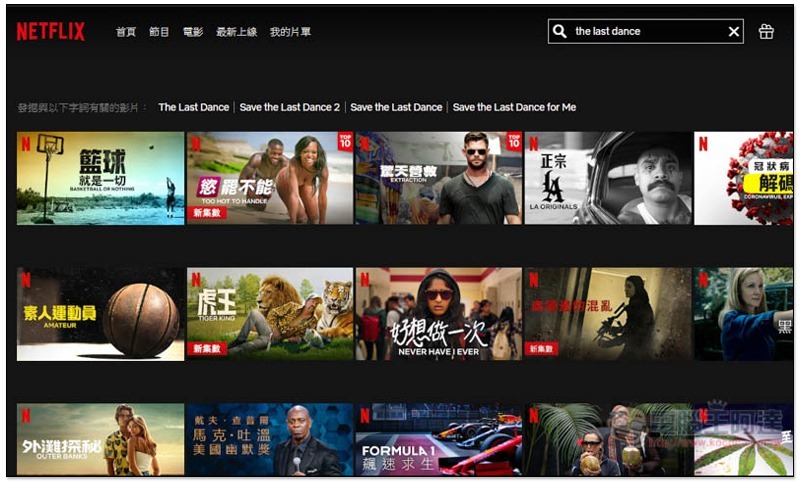The height and width of the screenshot is (482, 800).
Task: Go to the 節目 shows menu
Action: pos(159,32)
